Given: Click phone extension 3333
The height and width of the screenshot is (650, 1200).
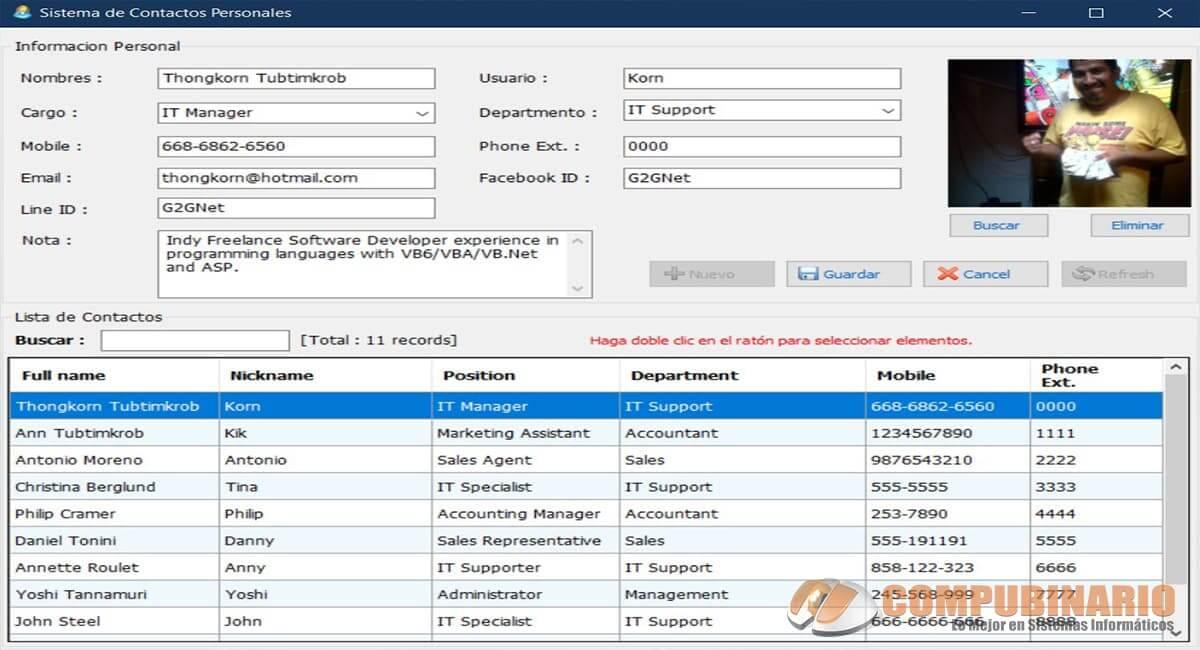Looking at the screenshot, I should pyautogui.click(x=1096, y=487).
